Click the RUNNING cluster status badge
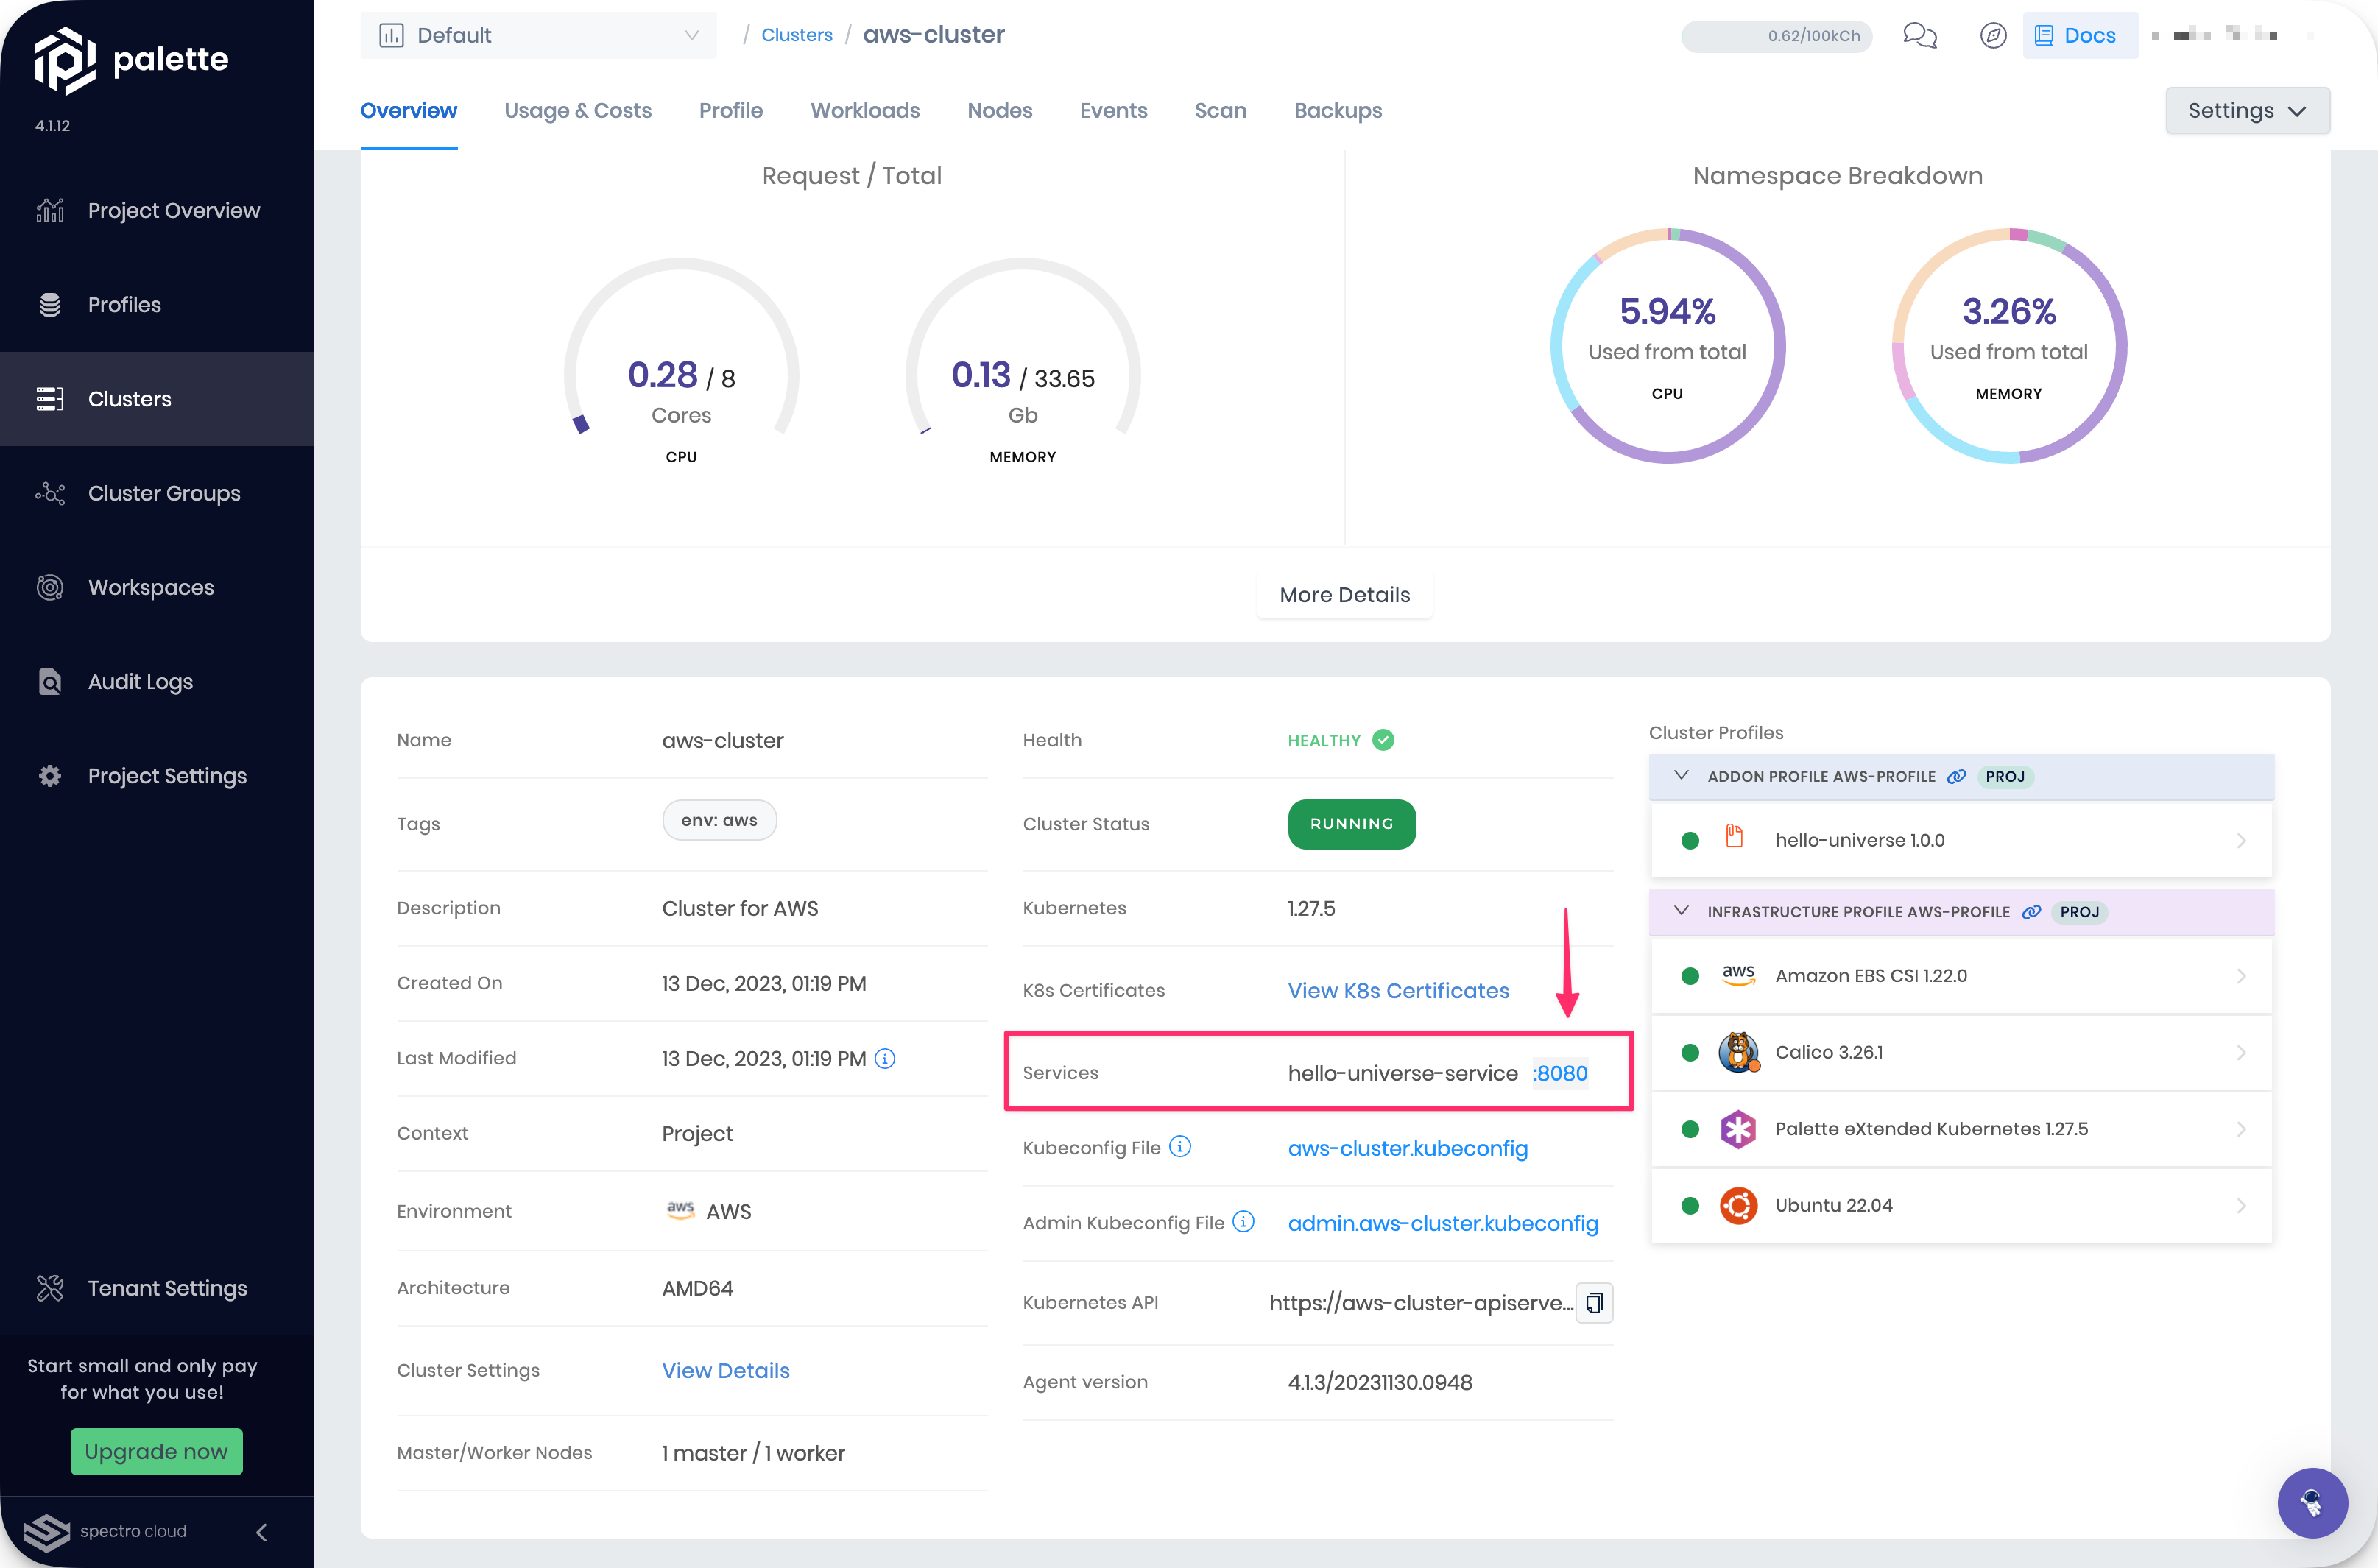The height and width of the screenshot is (1568, 2378). pyautogui.click(x=1351, y=824)
